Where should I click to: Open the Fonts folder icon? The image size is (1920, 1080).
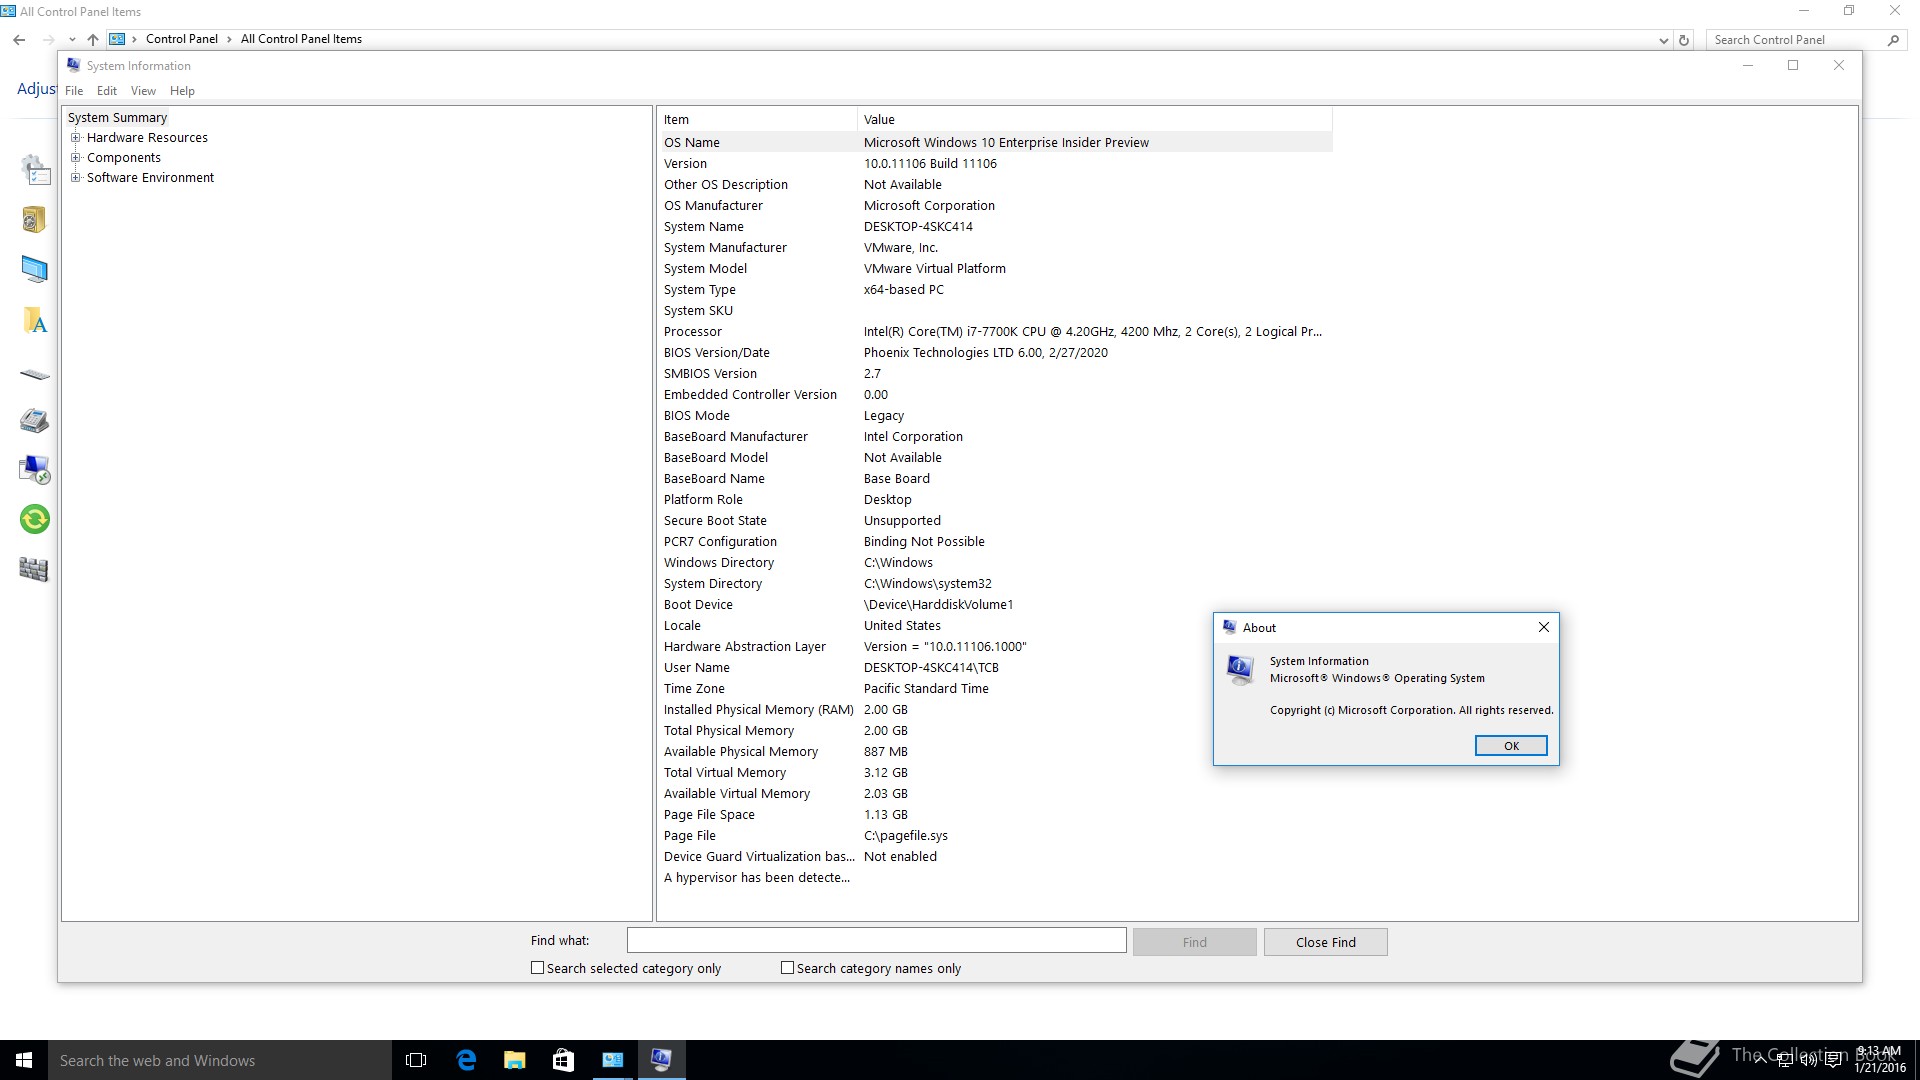click(x=34, y=320)
